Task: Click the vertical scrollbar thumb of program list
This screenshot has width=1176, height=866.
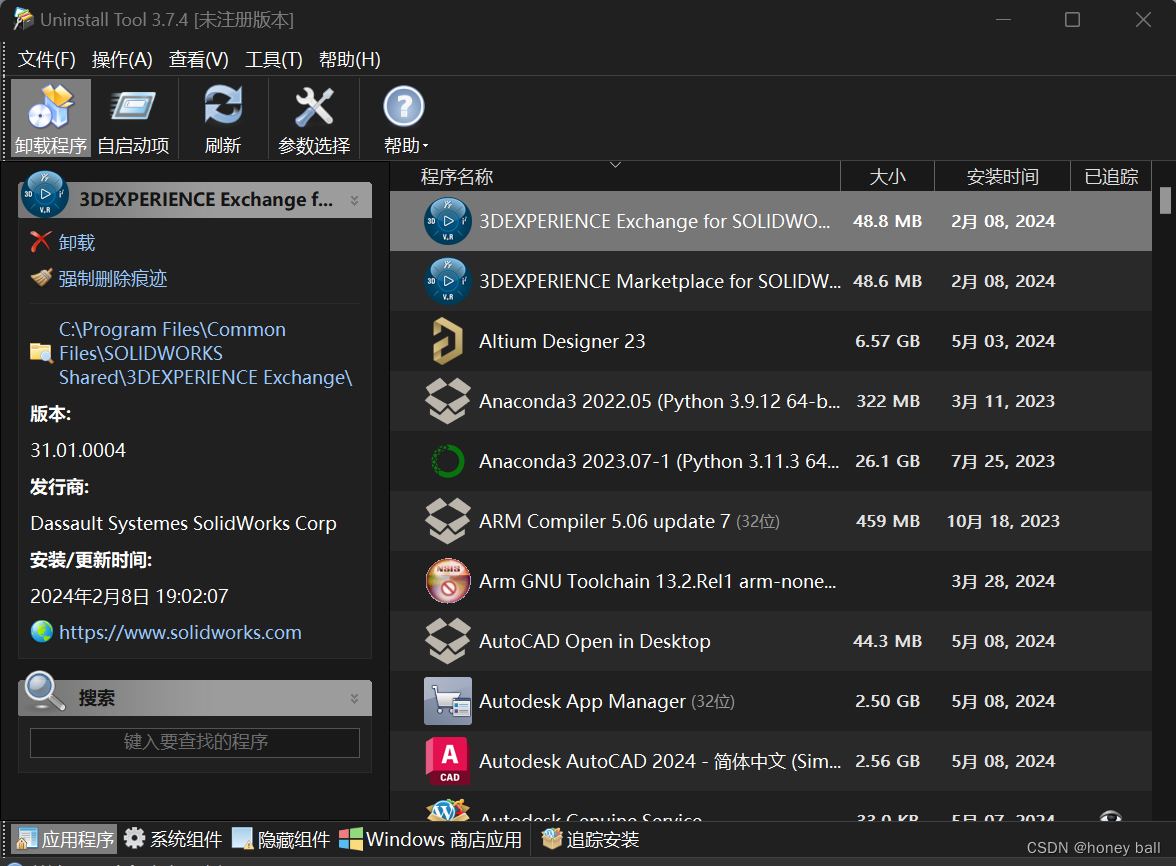Action: (1165, 200)
